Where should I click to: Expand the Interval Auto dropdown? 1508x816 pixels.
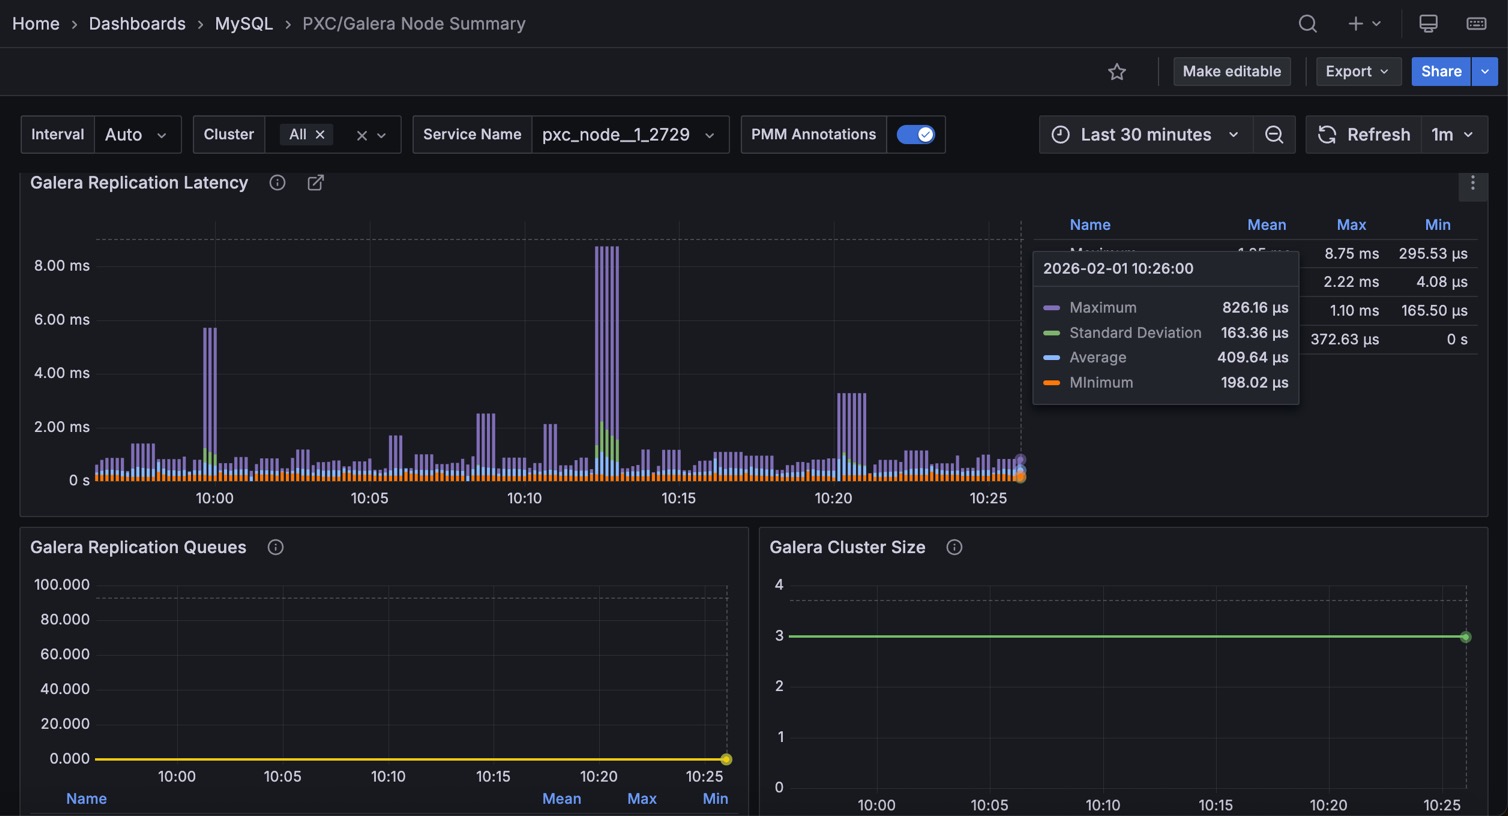click(136, 134)
